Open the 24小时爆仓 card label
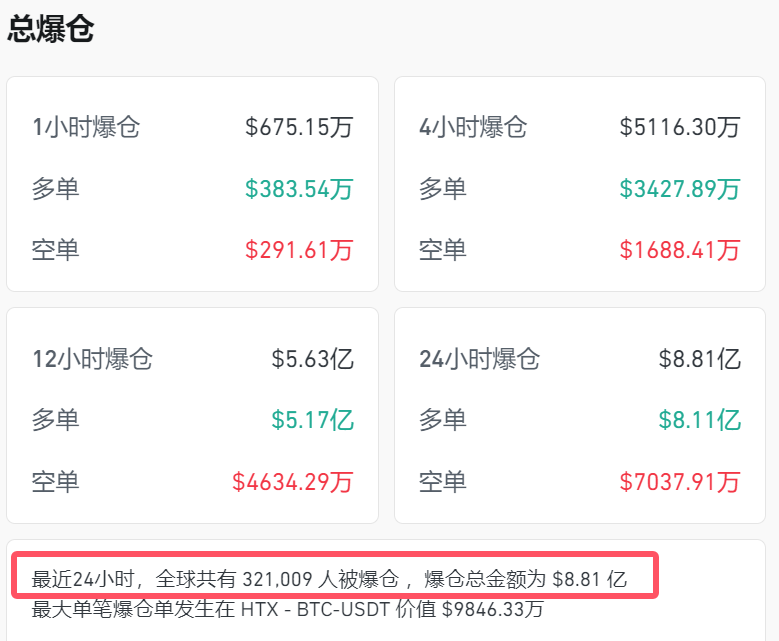The width and height of the screenshot is (779, 641). click(480, 359)
